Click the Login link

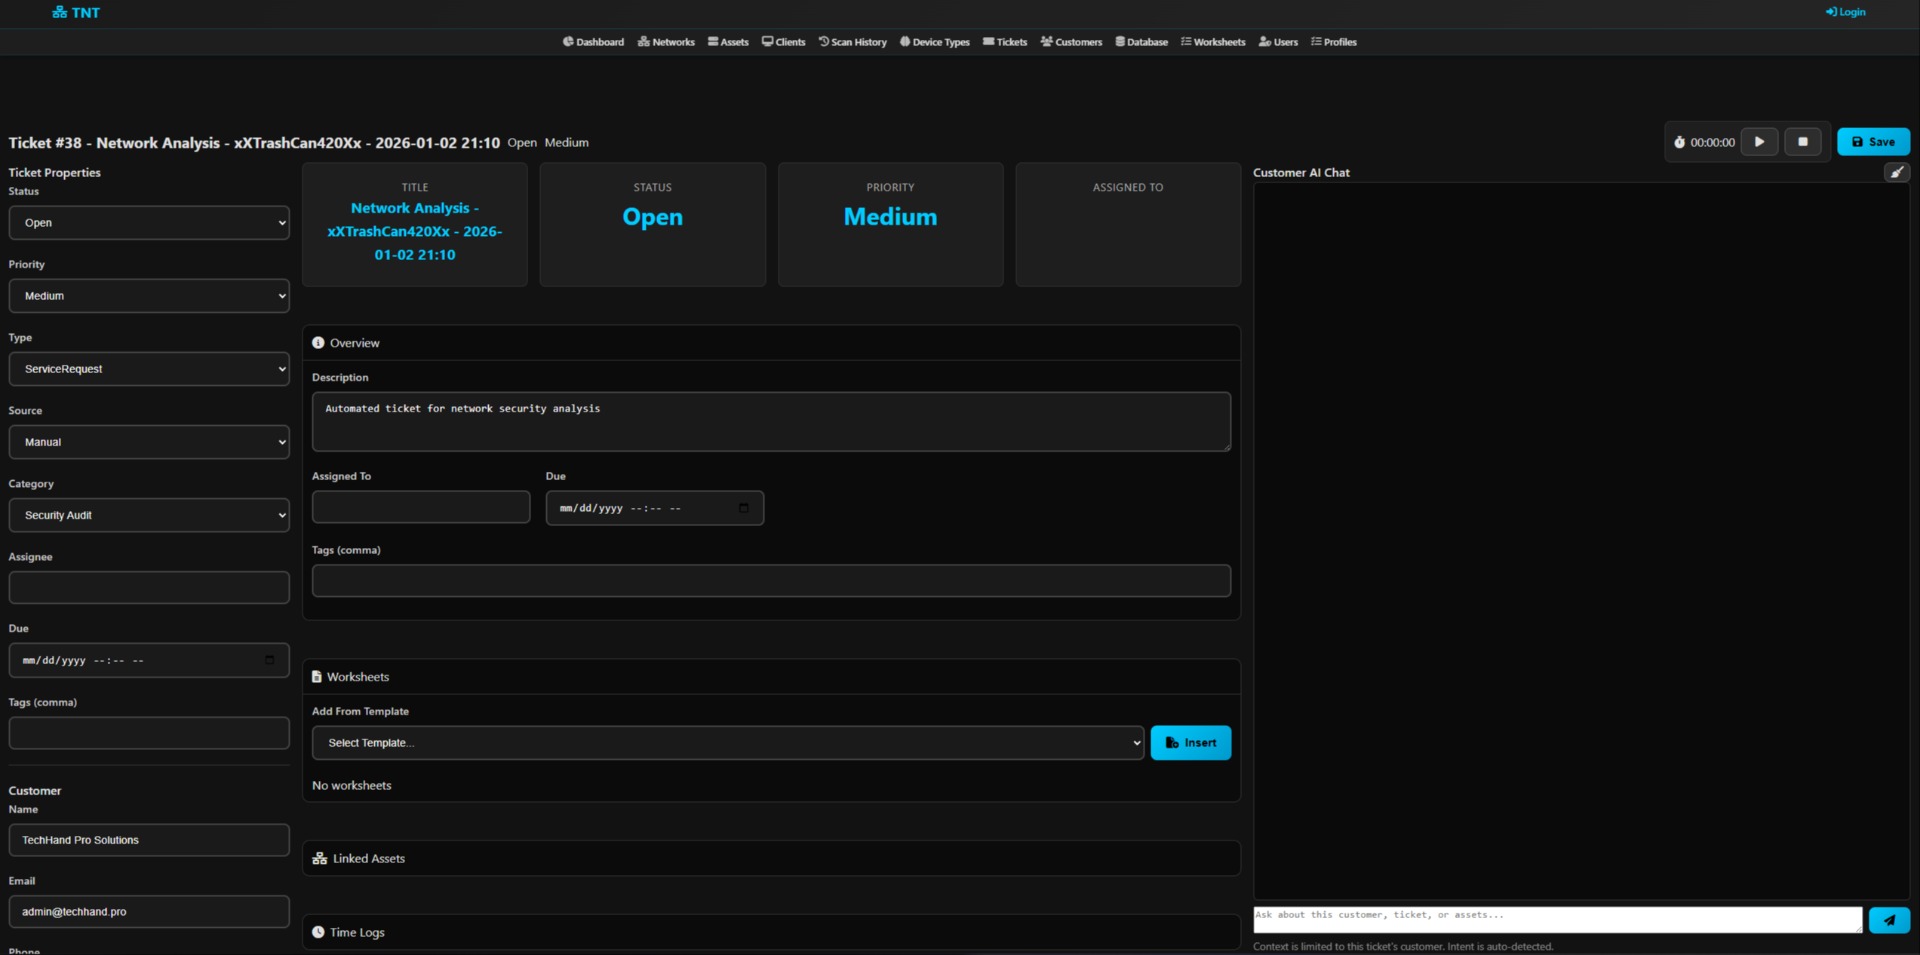tap(1845, 12)
